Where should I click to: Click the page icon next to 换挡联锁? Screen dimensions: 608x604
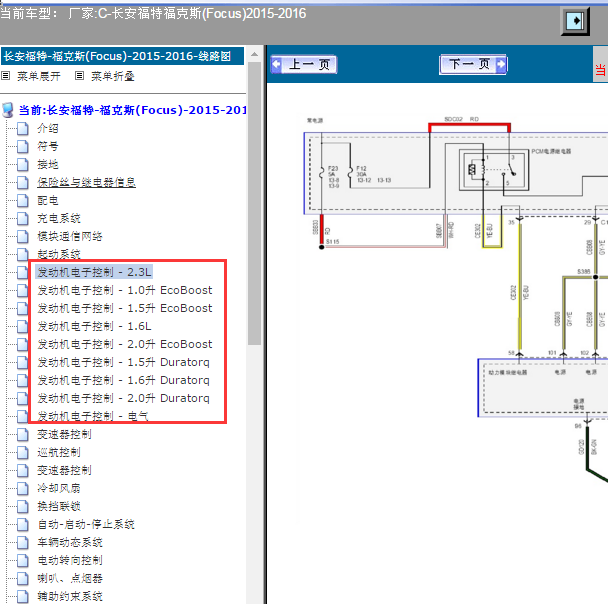[23, 506]
